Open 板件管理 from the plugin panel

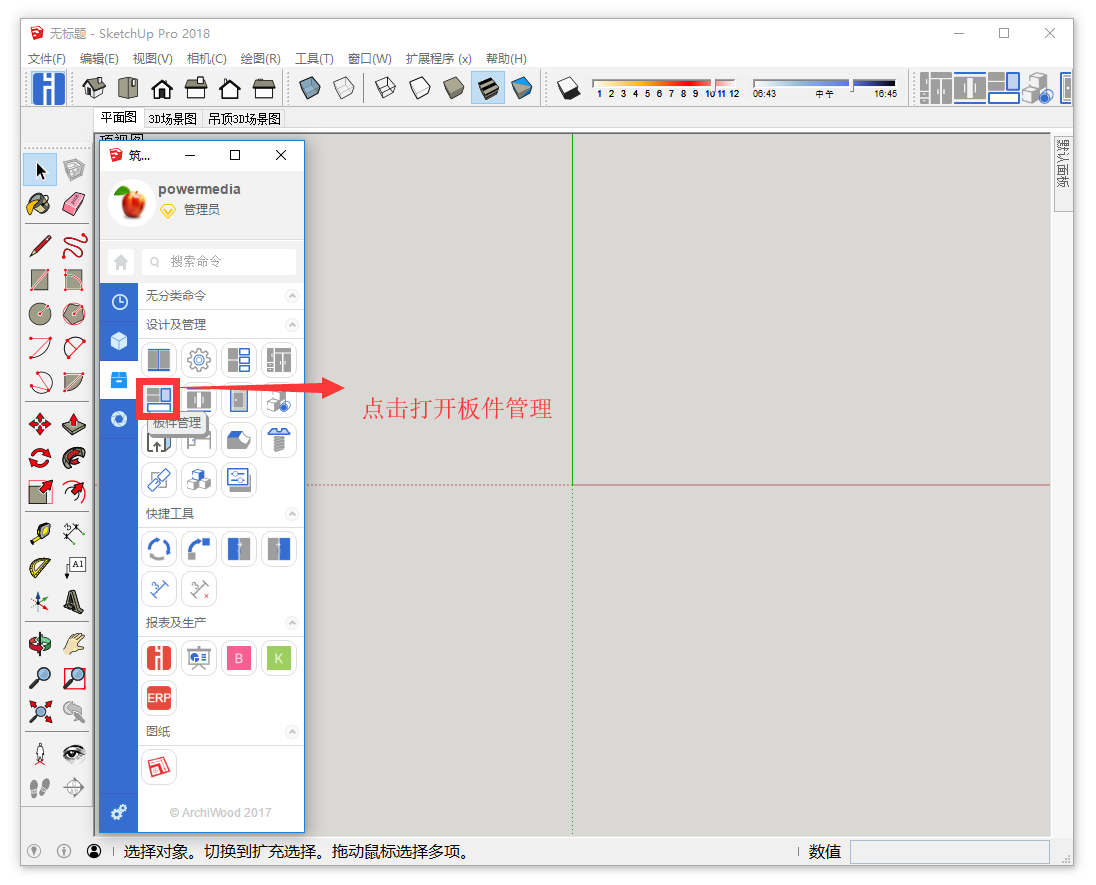click(159, 400)
